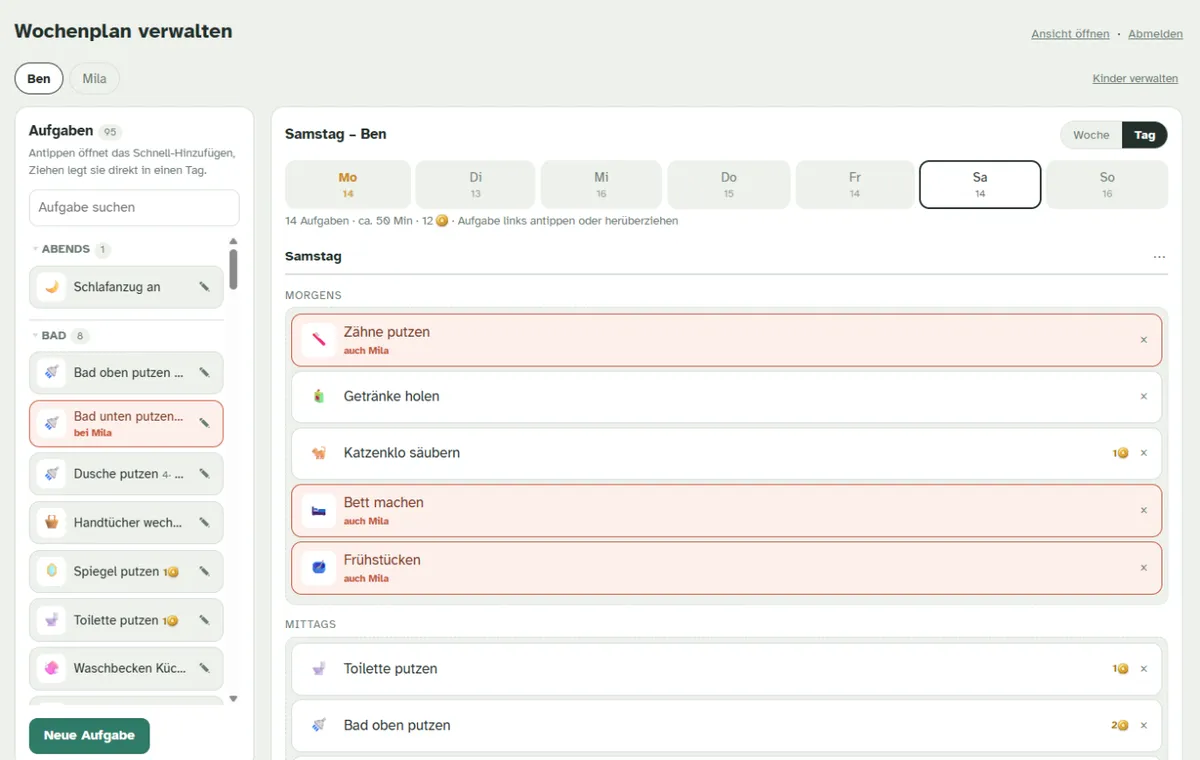Click the scrollbar thumb in the Aufgaben list
Viewport: 1200px width, 760px height.
[x=233, y=269]
